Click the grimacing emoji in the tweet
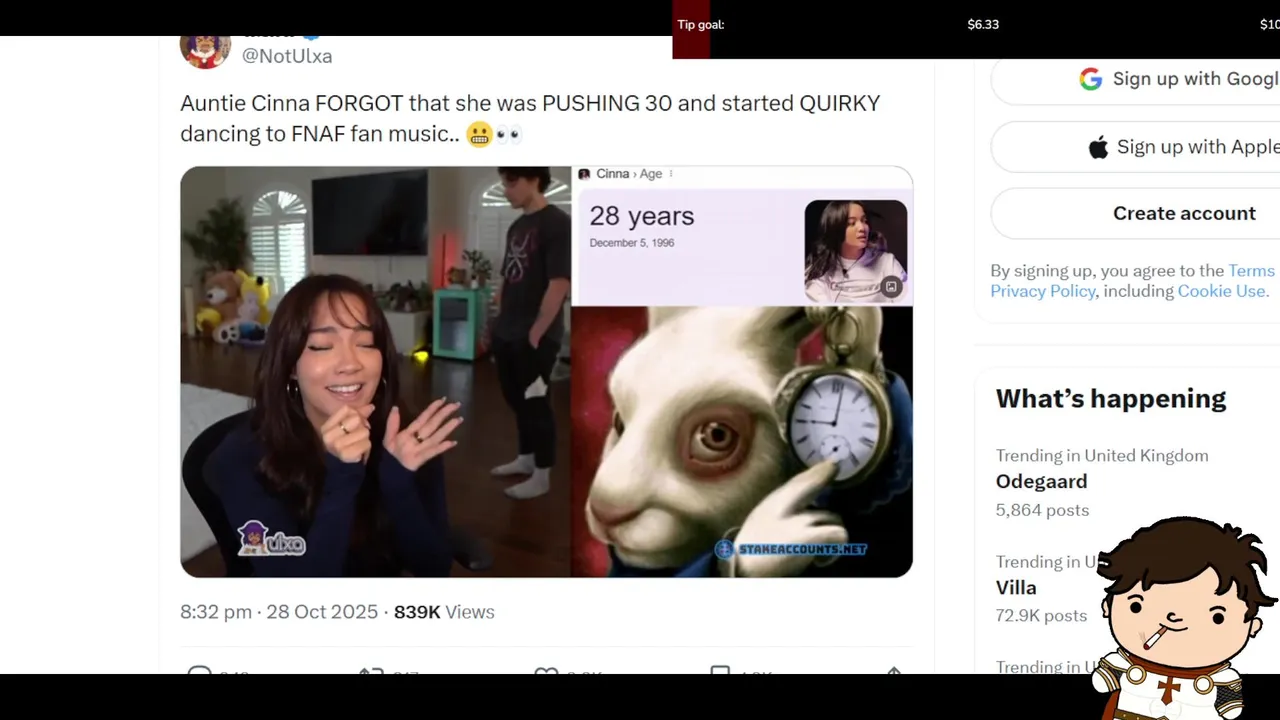1280x720 pixels. (479, 134)
